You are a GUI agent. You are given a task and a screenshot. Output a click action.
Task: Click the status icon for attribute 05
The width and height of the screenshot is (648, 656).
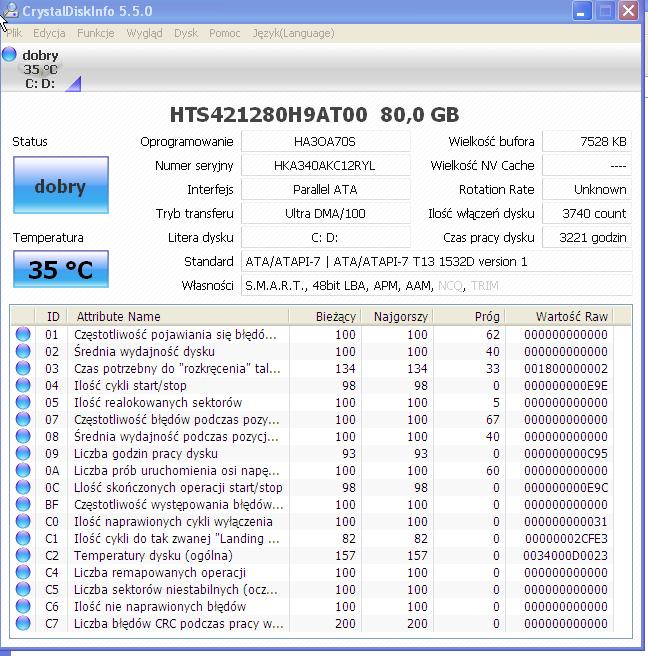(23, 402)
